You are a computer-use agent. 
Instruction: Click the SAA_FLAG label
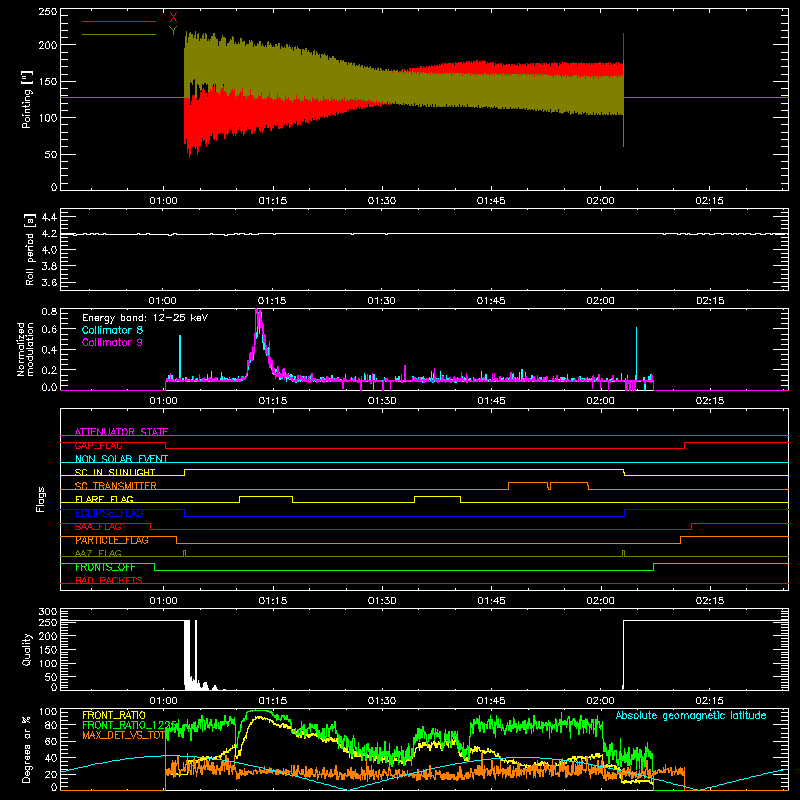[98, 527]
